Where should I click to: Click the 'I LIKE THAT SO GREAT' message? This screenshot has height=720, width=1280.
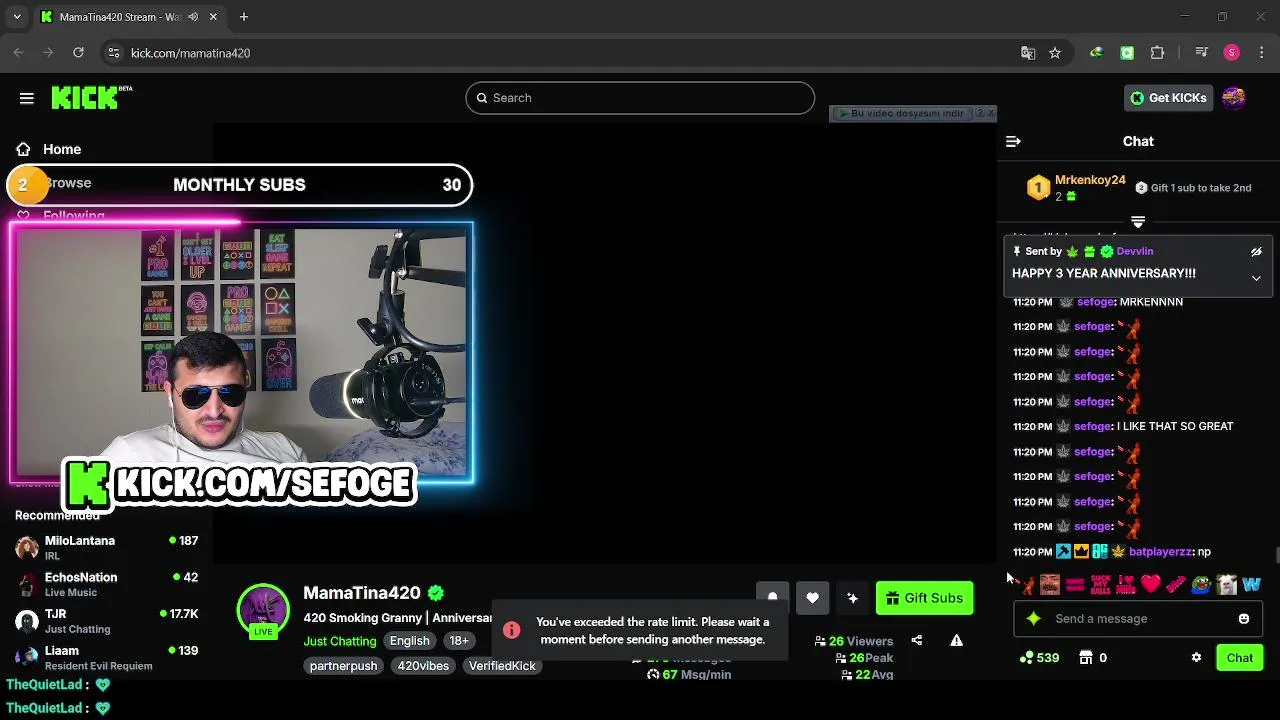(1175, 426)
